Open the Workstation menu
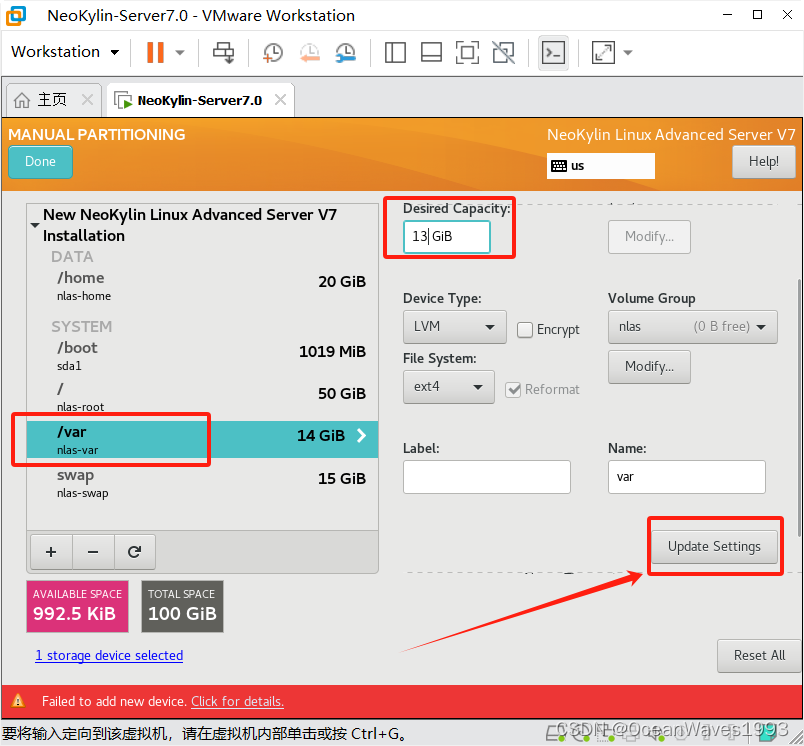The image size is (804, 746). (x=65, y=52)
